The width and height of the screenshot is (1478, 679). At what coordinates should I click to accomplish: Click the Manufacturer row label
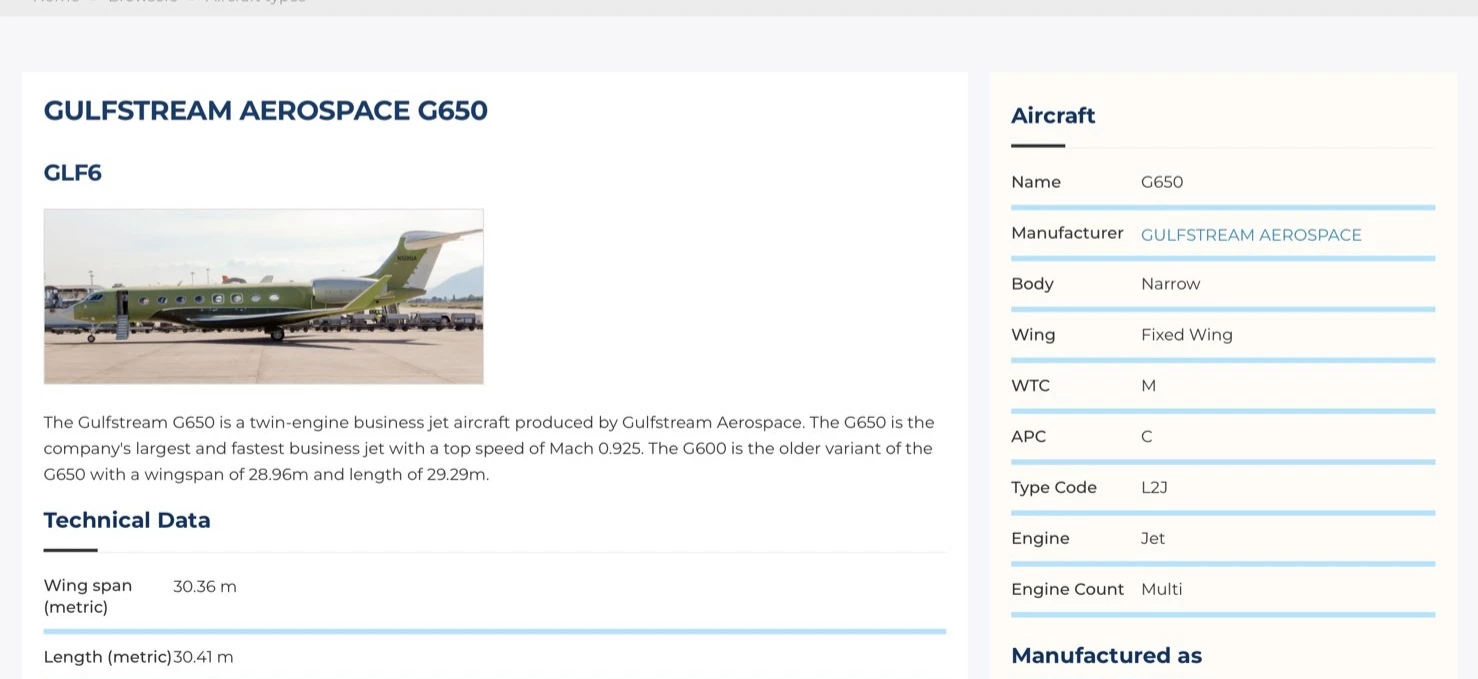(x=1067, y=233)
